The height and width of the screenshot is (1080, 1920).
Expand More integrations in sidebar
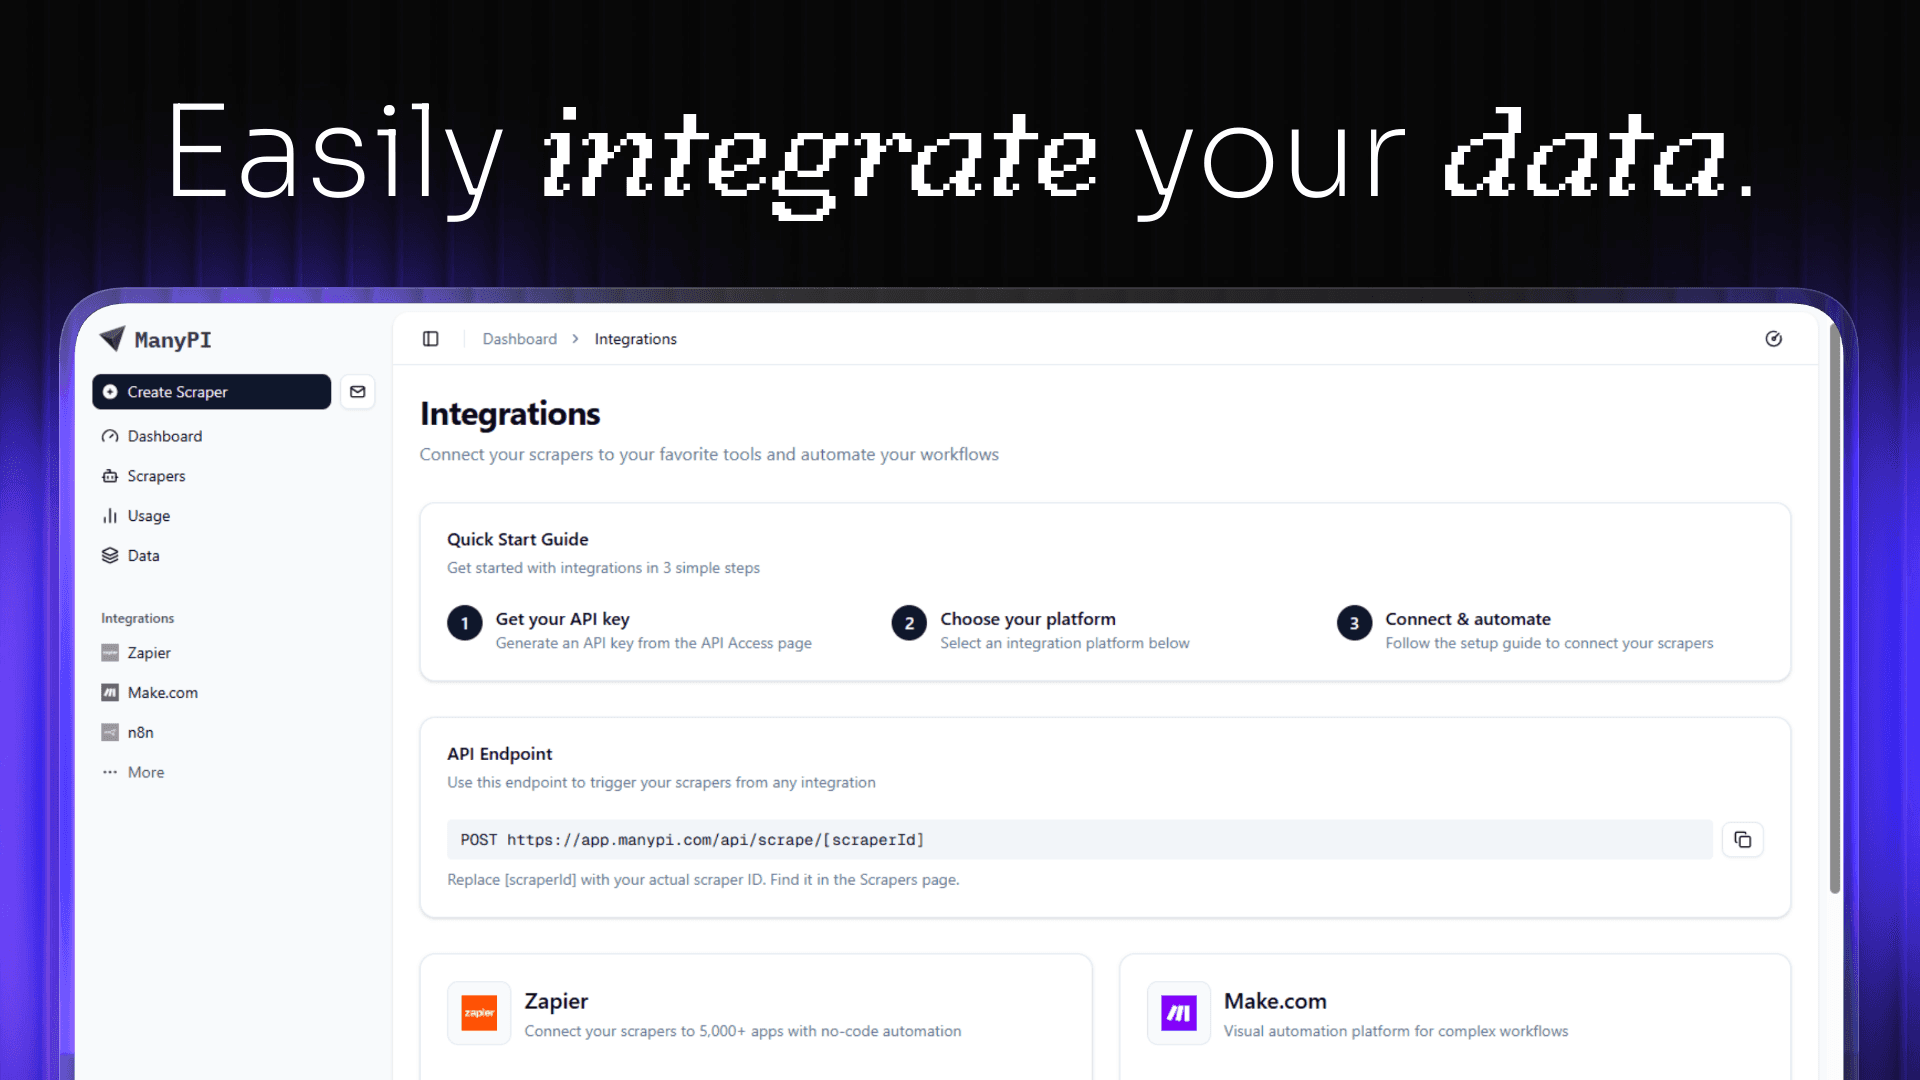point(145,772)
